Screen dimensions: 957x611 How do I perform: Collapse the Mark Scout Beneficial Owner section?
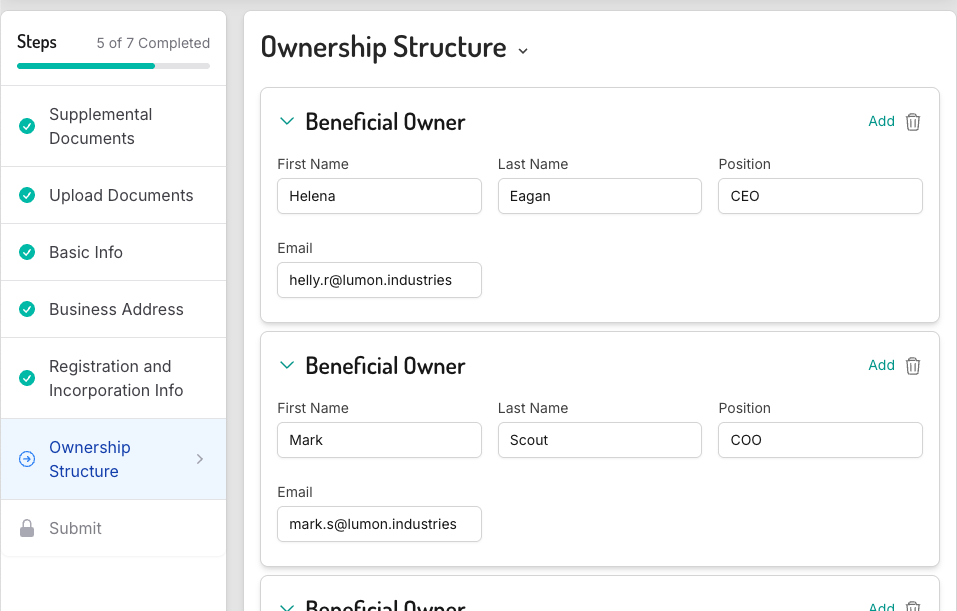coord(287,366)
